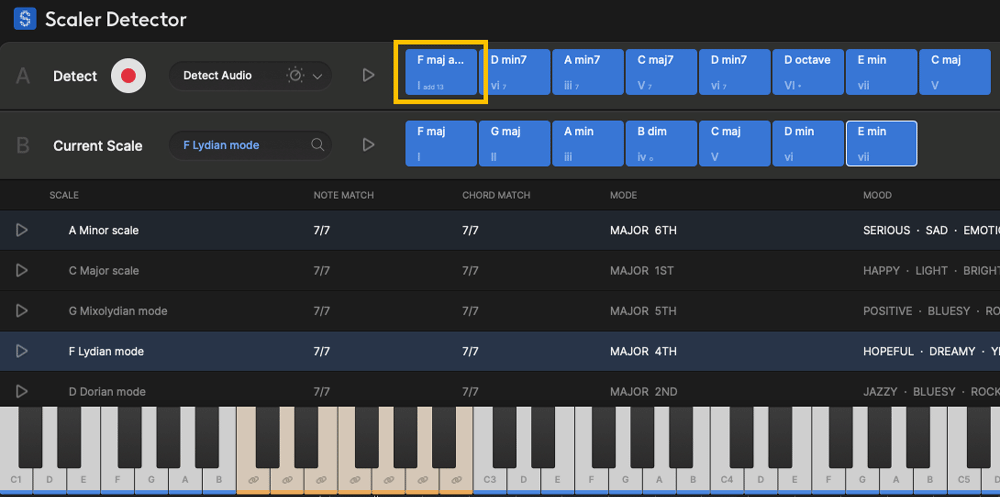
Task: Play the current scale chords in row B
Action: click(368, 145)
